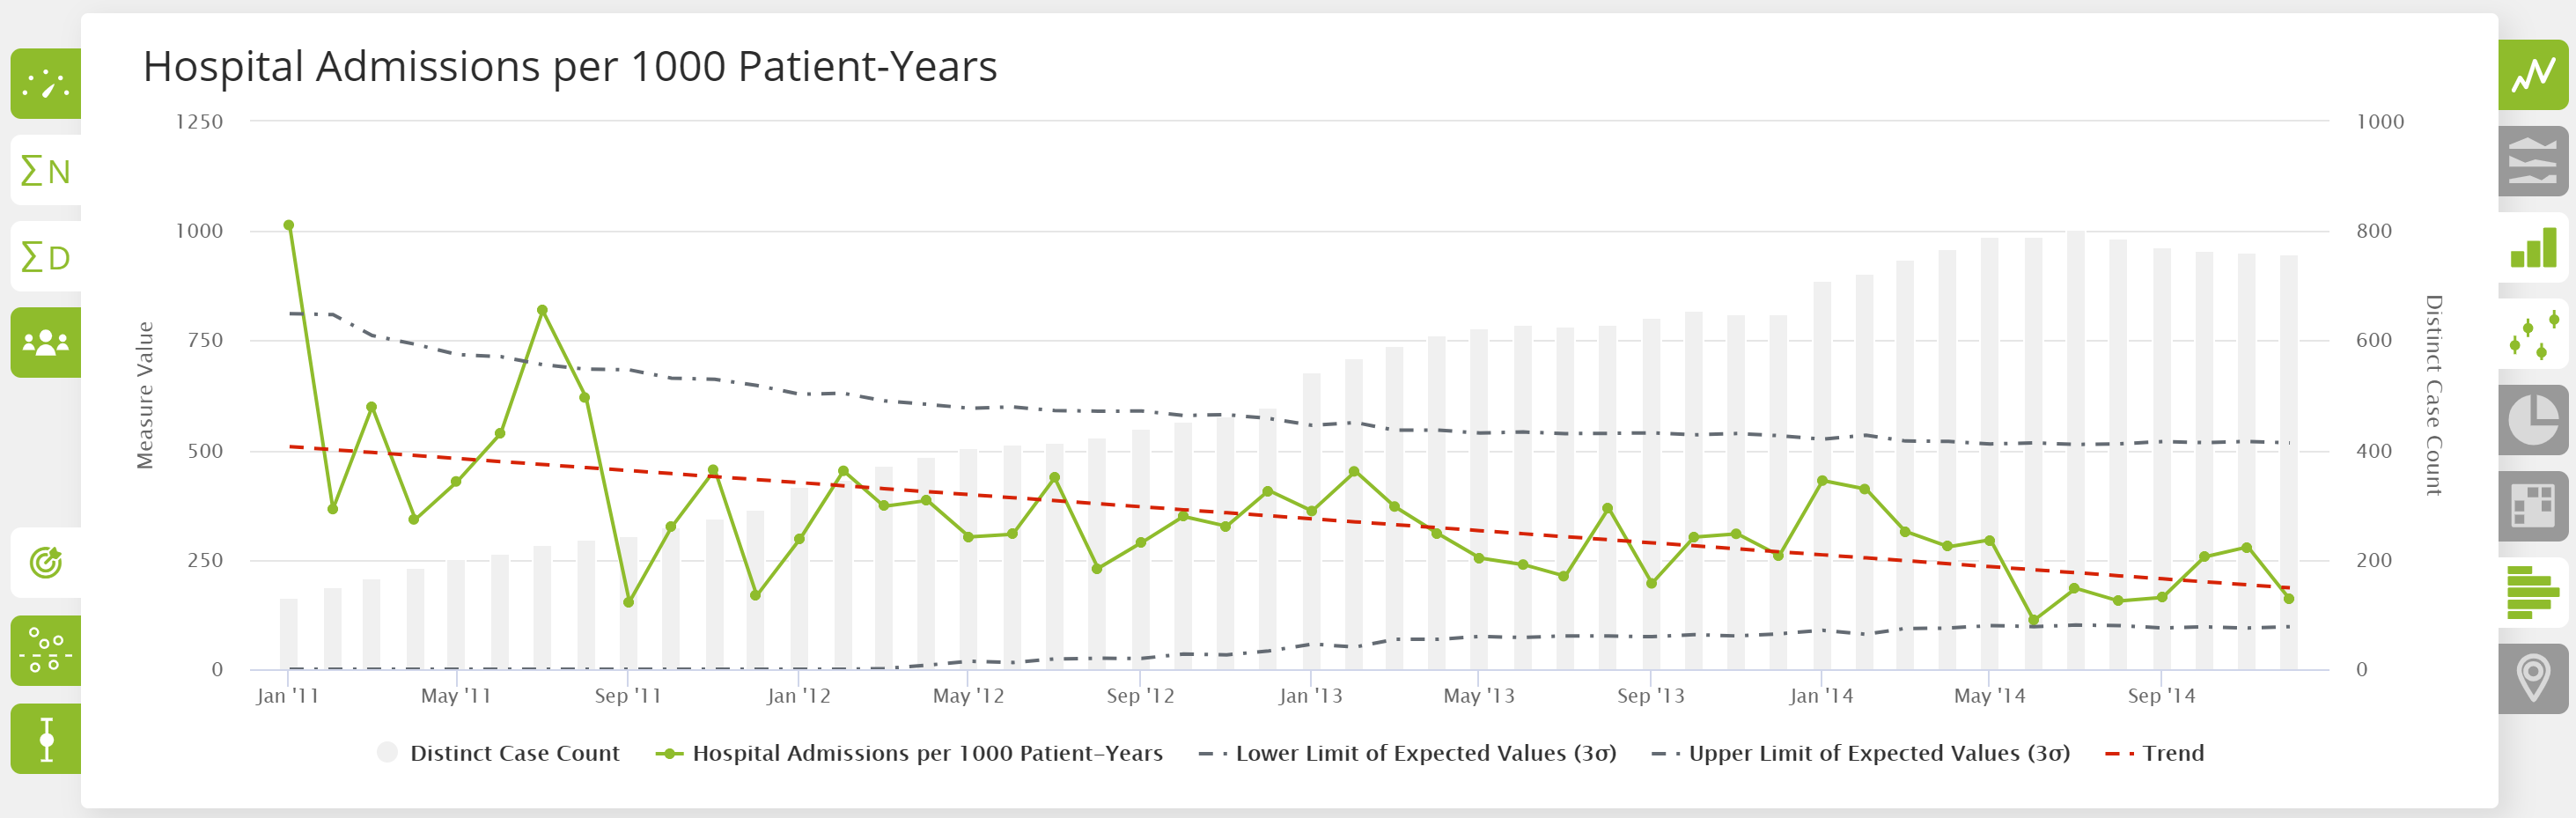The image size is (2576, 818).
Task: Select the ΣN numerator measure option
Action: click(x=44, y=170)
